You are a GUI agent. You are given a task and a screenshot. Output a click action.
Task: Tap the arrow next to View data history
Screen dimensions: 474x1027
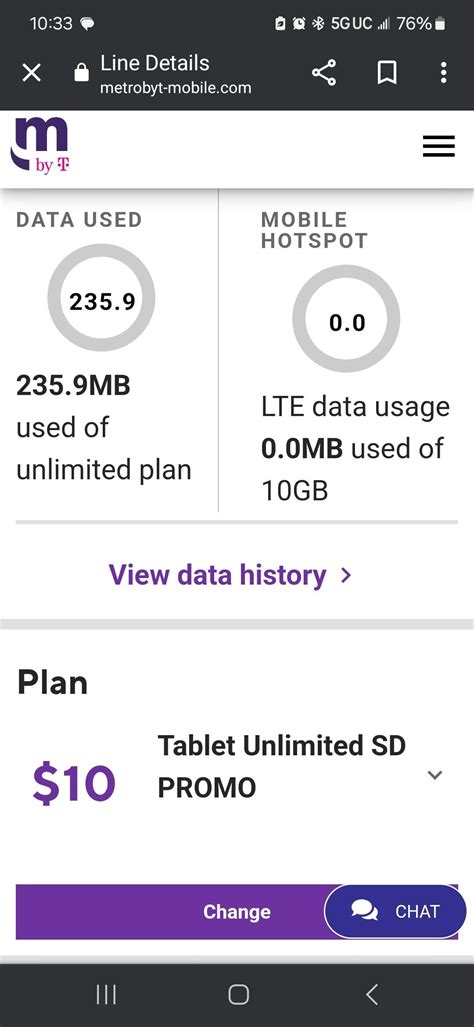click(x=346, y=576)
